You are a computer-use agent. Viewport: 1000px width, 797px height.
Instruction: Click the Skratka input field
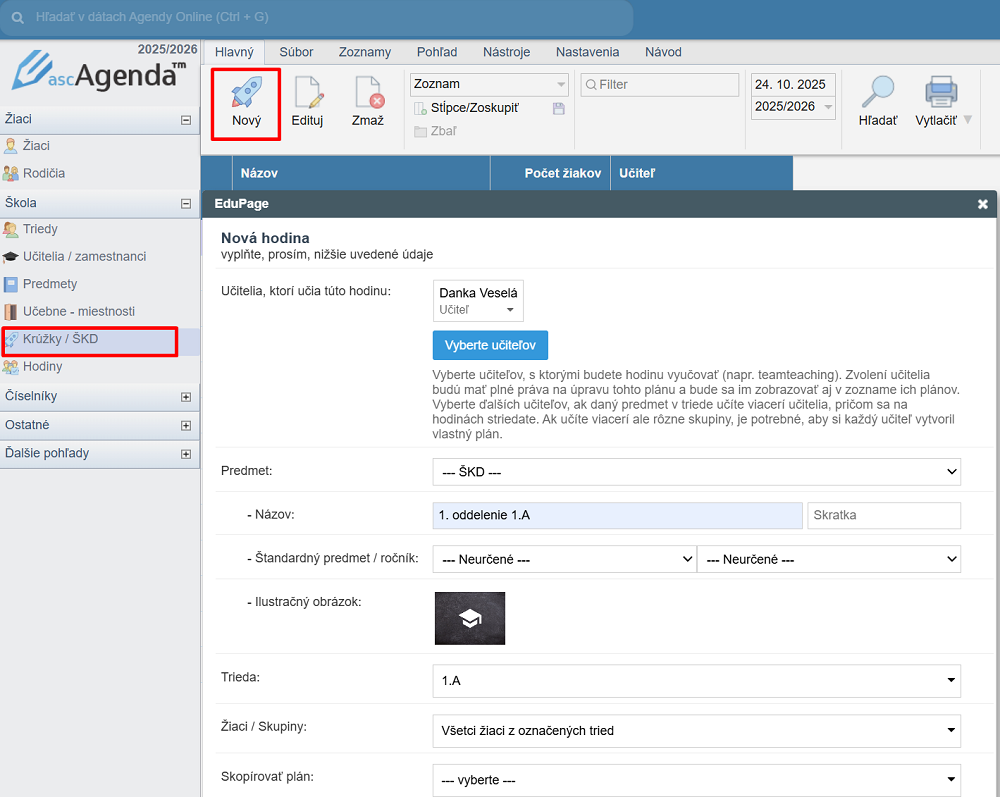883,515
